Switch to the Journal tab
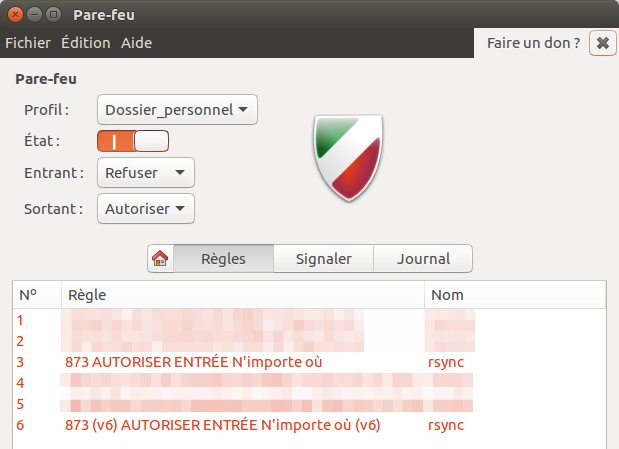The width and height of the screenshot is (619, 449). [423, 259]
